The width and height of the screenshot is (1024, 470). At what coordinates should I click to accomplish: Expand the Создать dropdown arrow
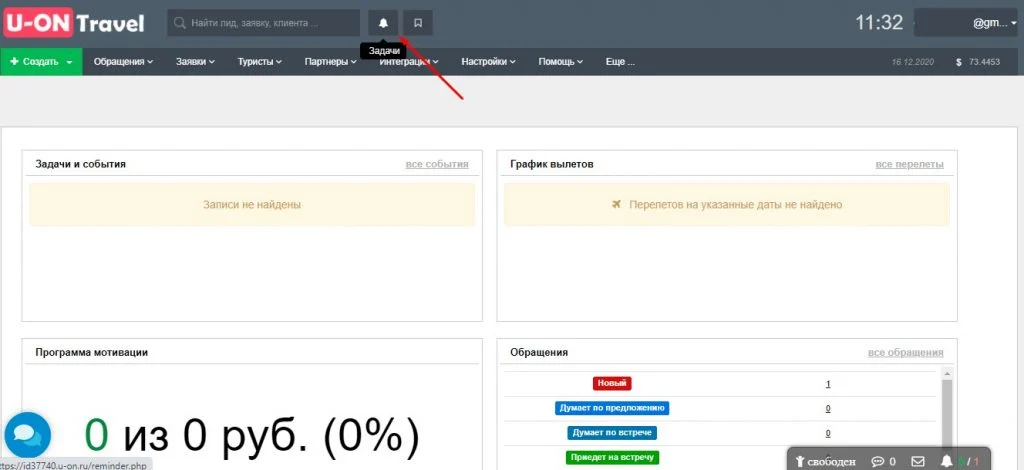[69, 62]
